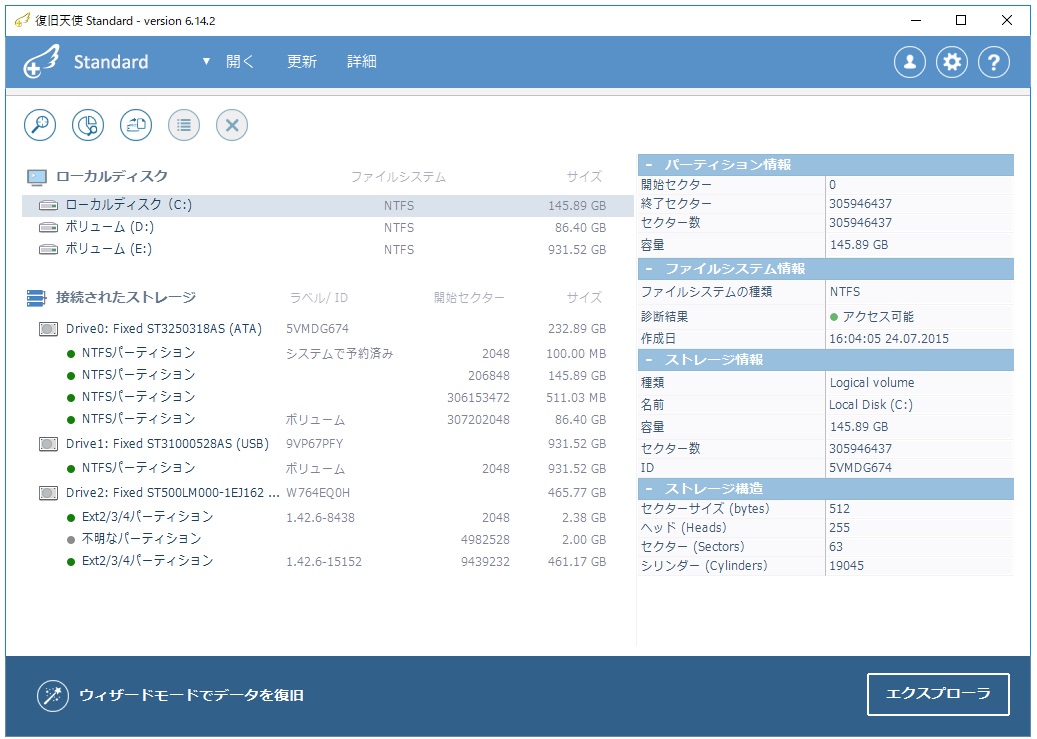Maximize the 復旧天使 Standard window
The width and height of the screenshot is (1037, 739).
961,21
